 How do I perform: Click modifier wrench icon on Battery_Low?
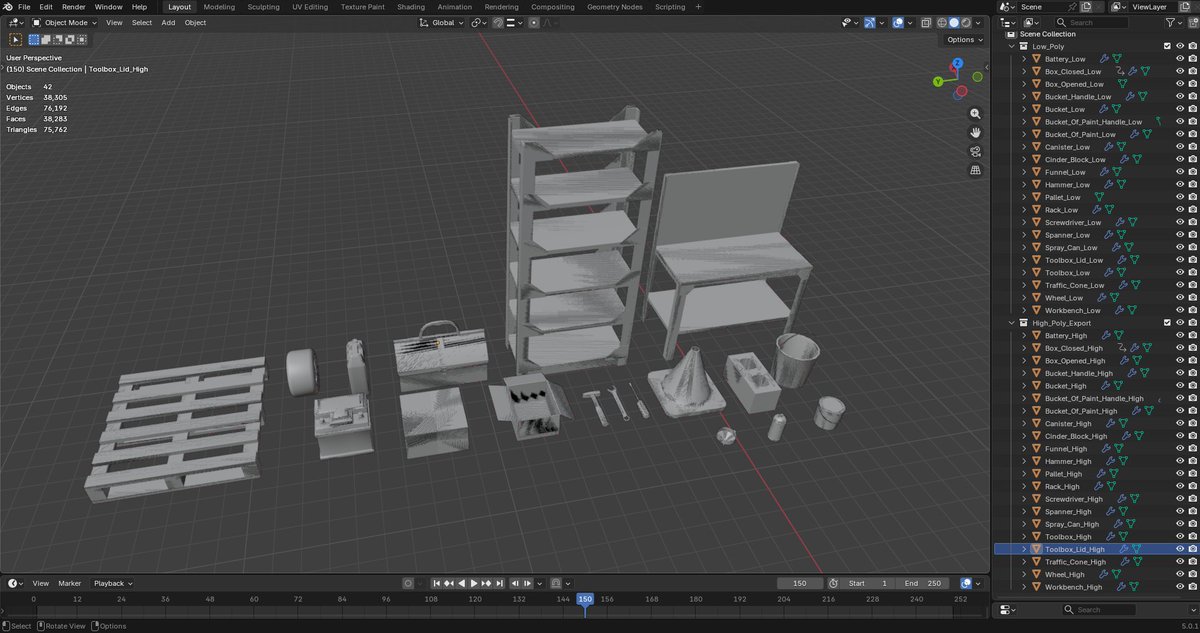tap(1105, 59)
